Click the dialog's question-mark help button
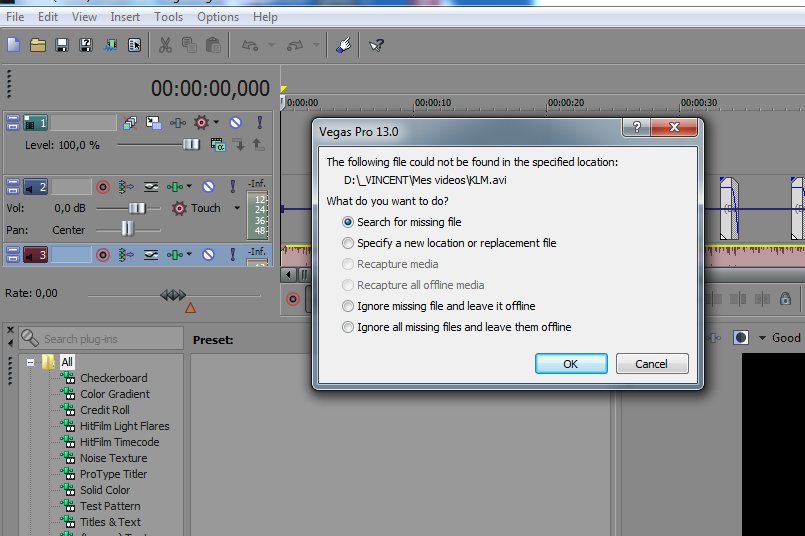The width and height of the screenshot is (805, 536). pyautogui.click(x=637, y=127)
